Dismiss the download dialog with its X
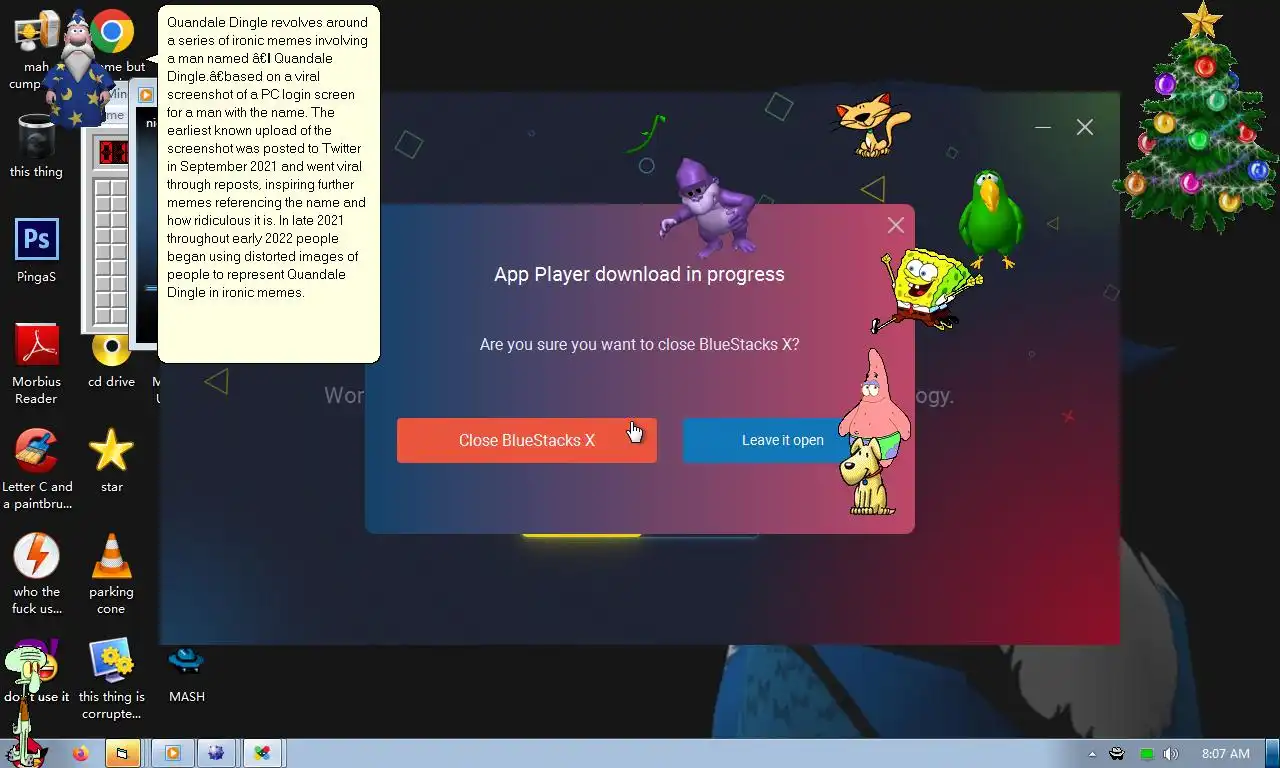 pyautogui.click(x=895, y=226)
